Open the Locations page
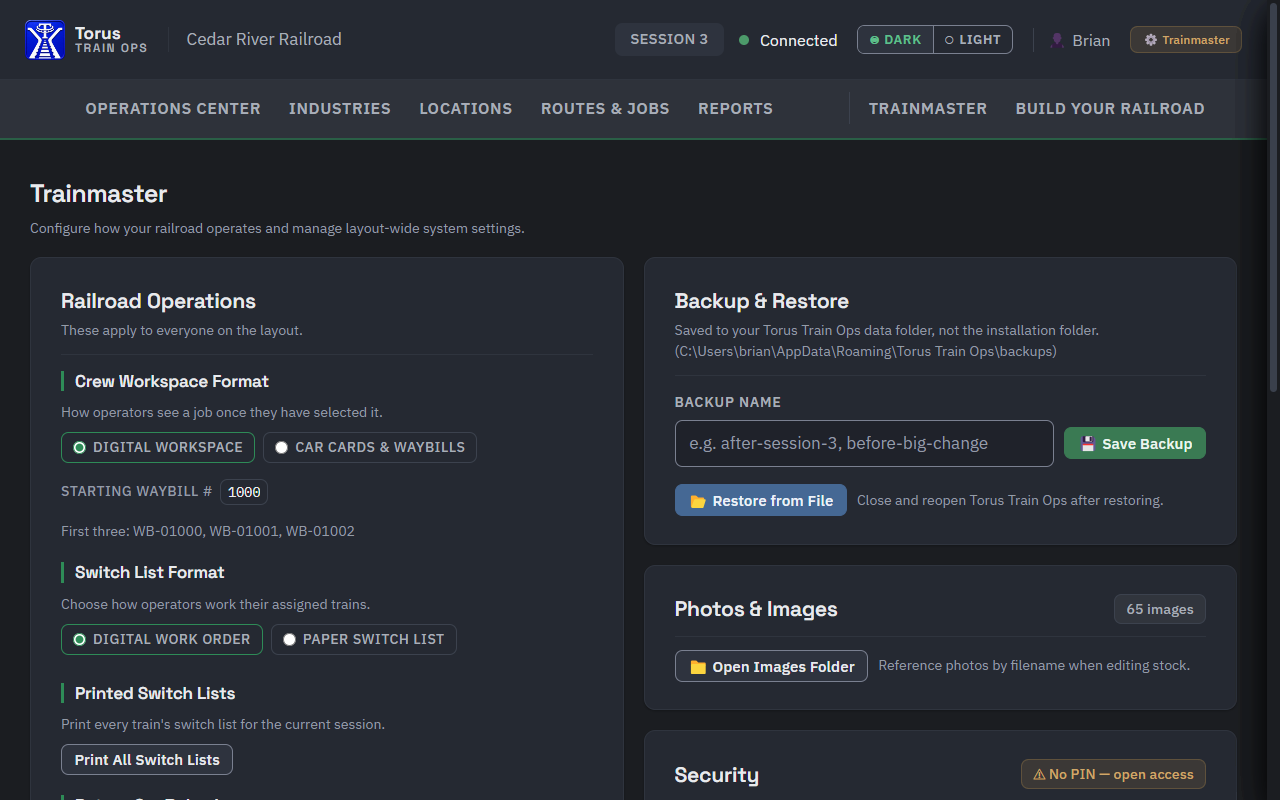Image resolution: width=1280 pixels, height=800 pixels. [466, 109]
